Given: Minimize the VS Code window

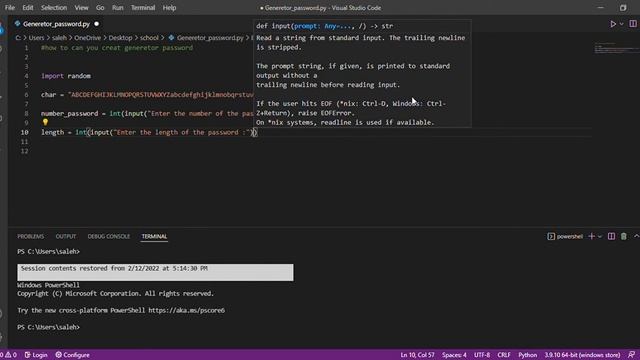Looking at the screenshot, I should pos(600,8).
